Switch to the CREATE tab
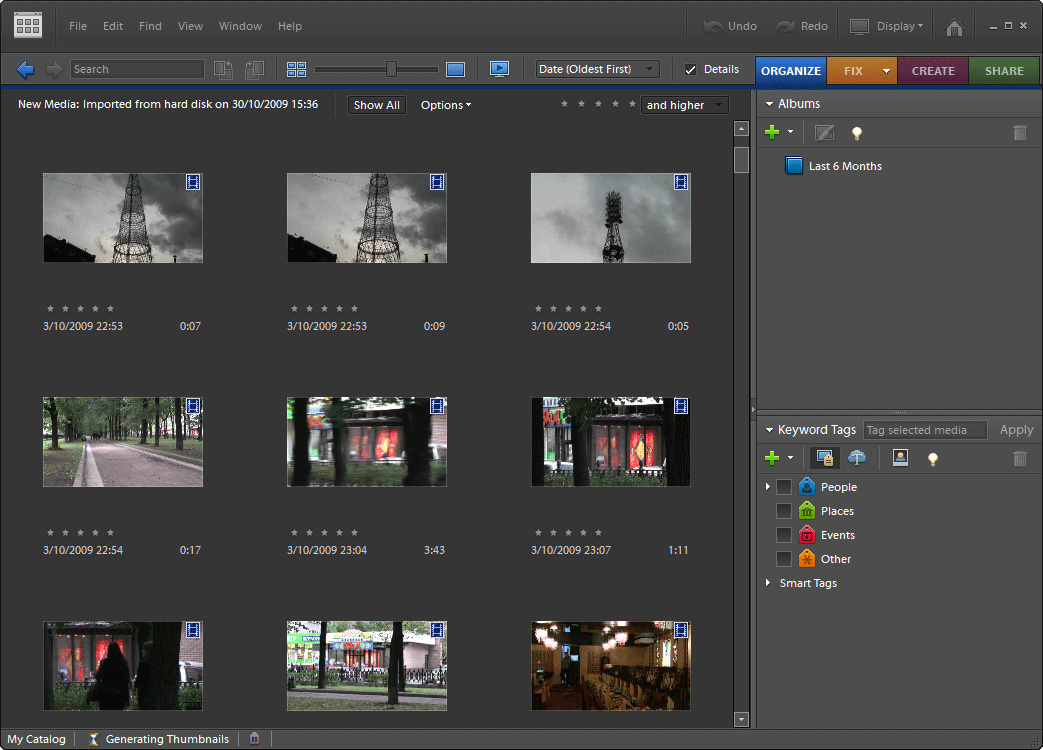This screenshot has height=750, width=1043. pos(933,71)
